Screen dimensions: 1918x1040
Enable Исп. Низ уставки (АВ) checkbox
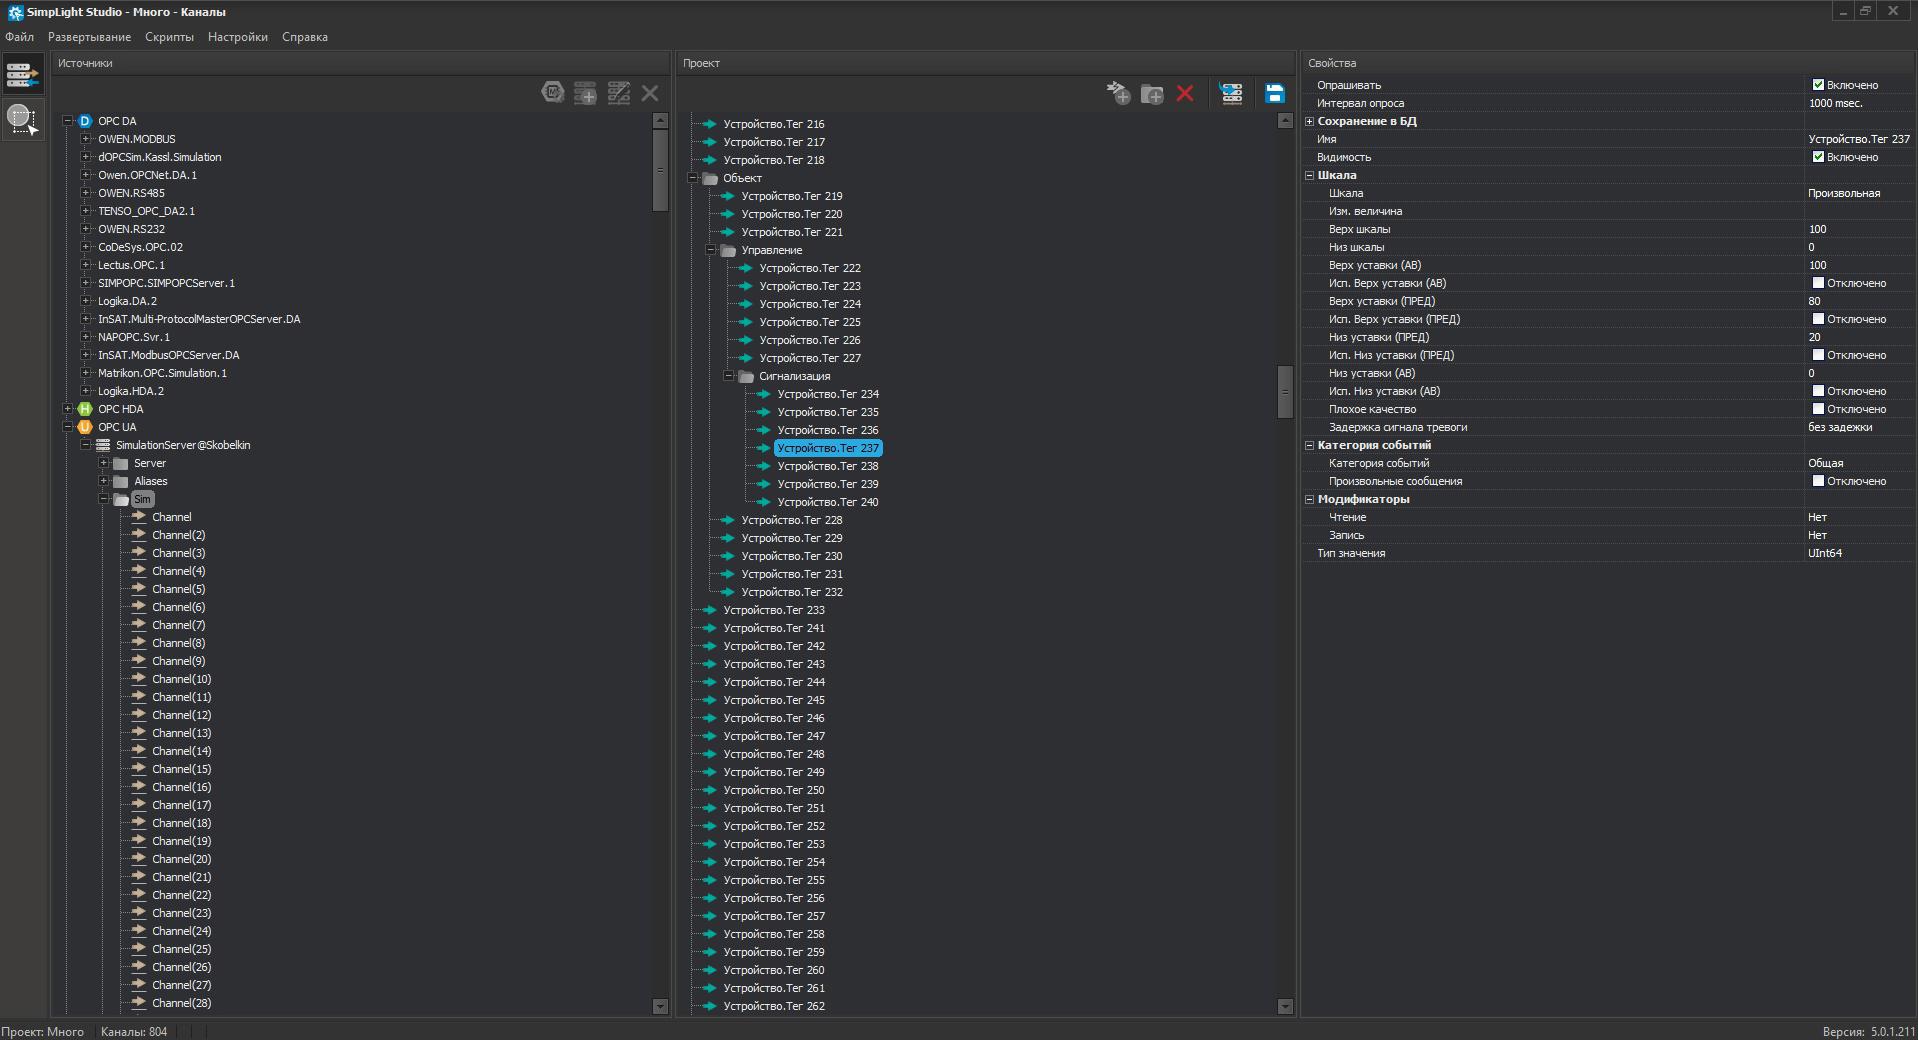1818,391
